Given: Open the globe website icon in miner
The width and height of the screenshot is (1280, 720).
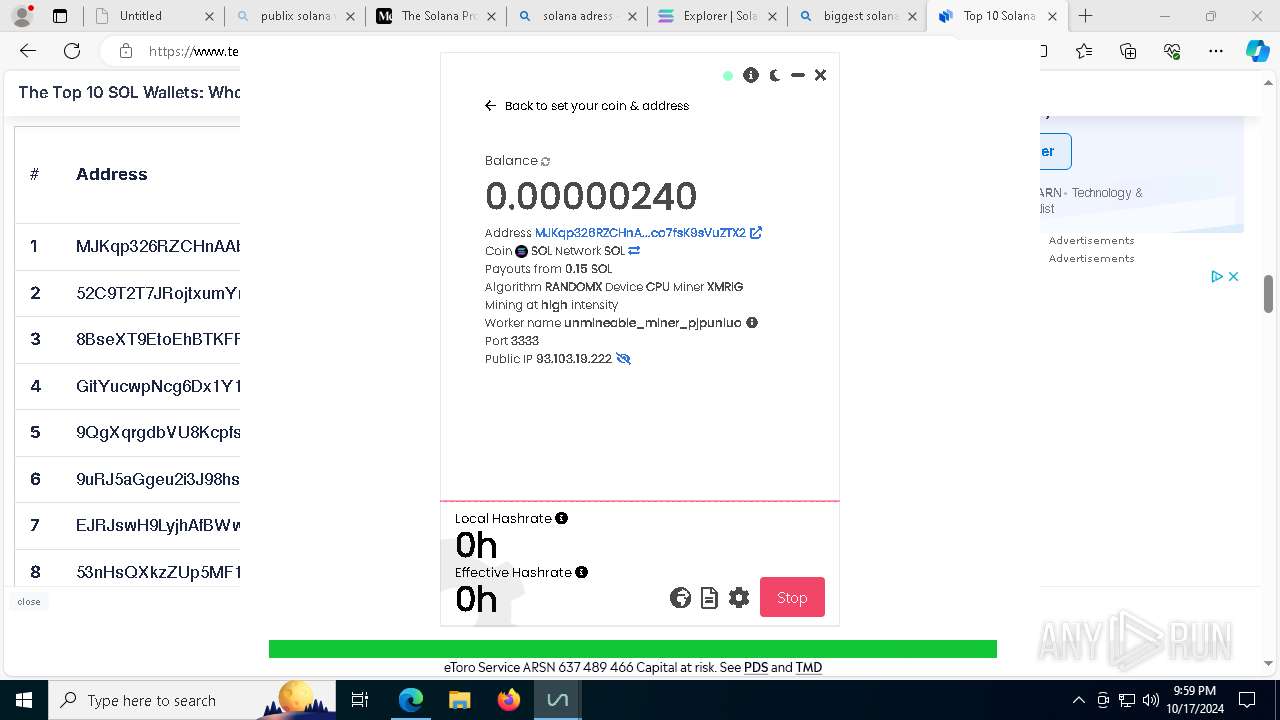Looking at the screenshot, I should point(680,598).
